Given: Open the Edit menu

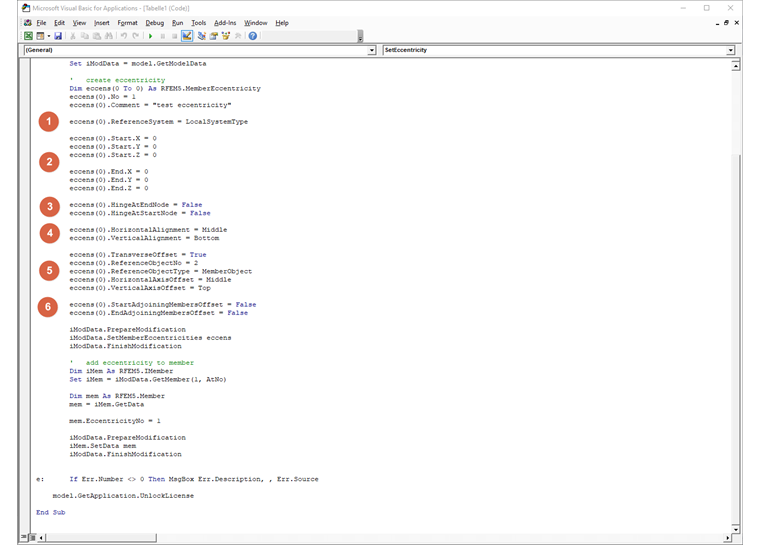Looking at the screenshot, I should coord(59,23).
